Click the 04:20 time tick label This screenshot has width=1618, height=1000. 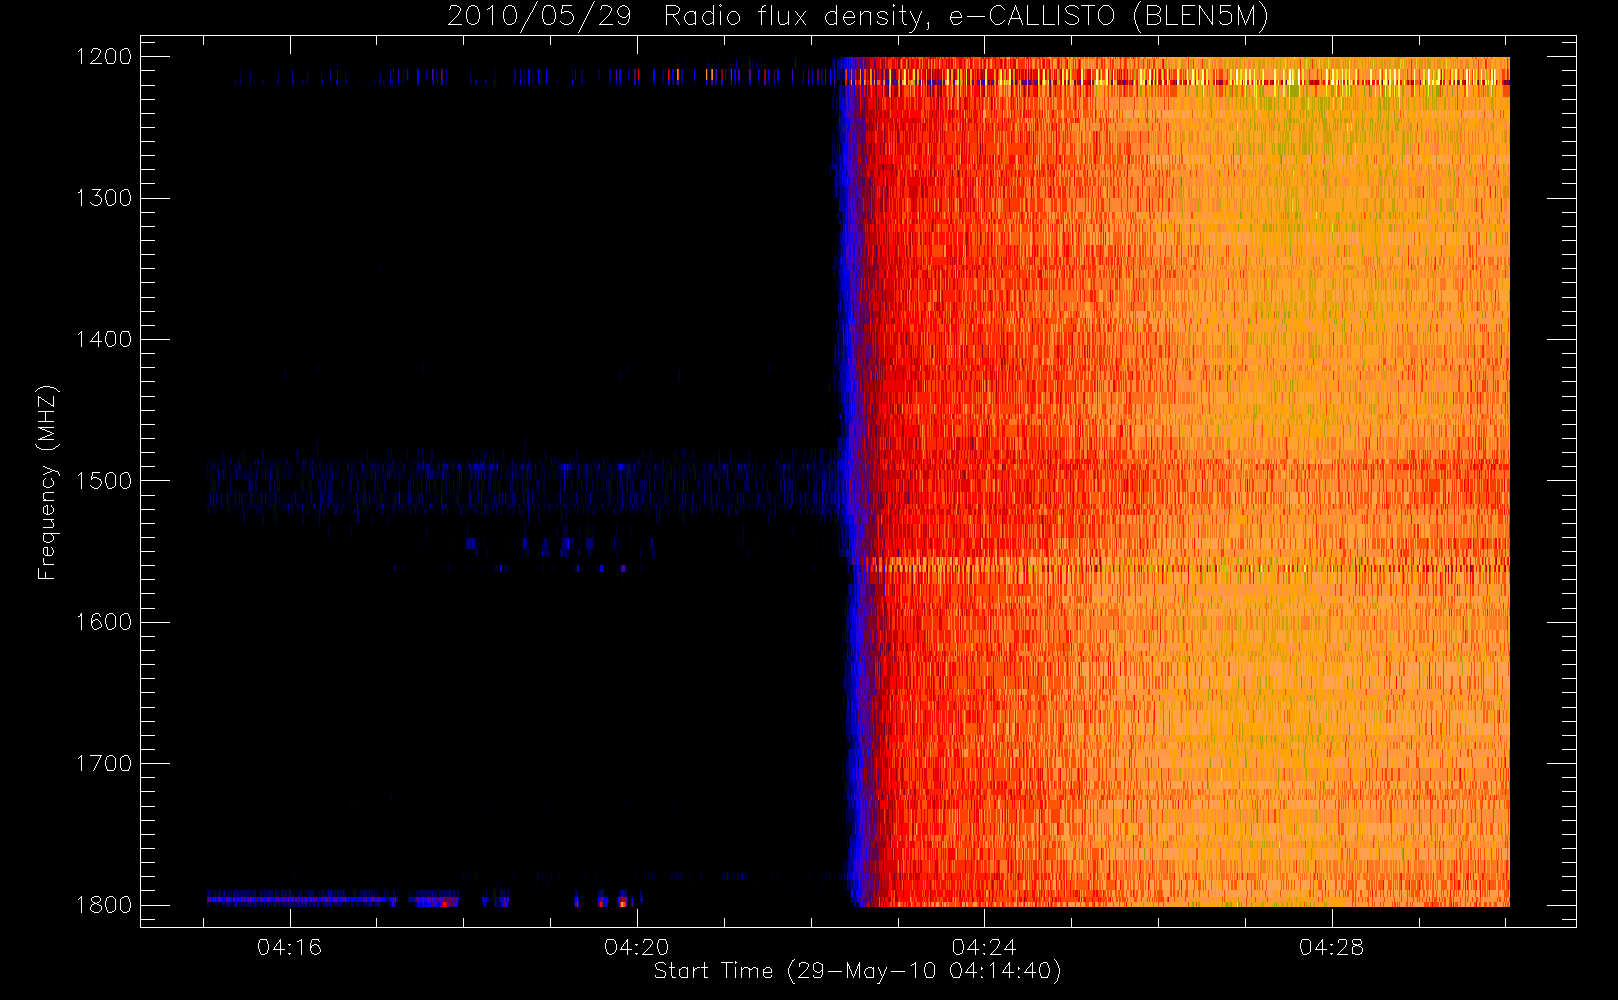tap(637, 947)
